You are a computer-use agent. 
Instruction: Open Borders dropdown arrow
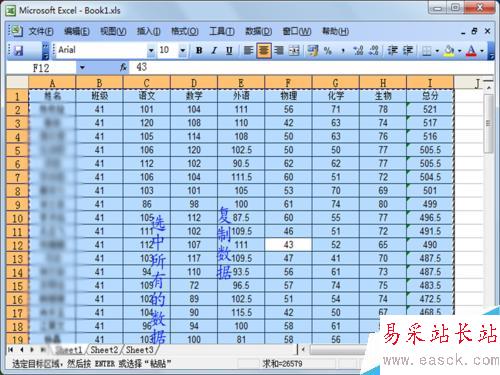point(437,51)
